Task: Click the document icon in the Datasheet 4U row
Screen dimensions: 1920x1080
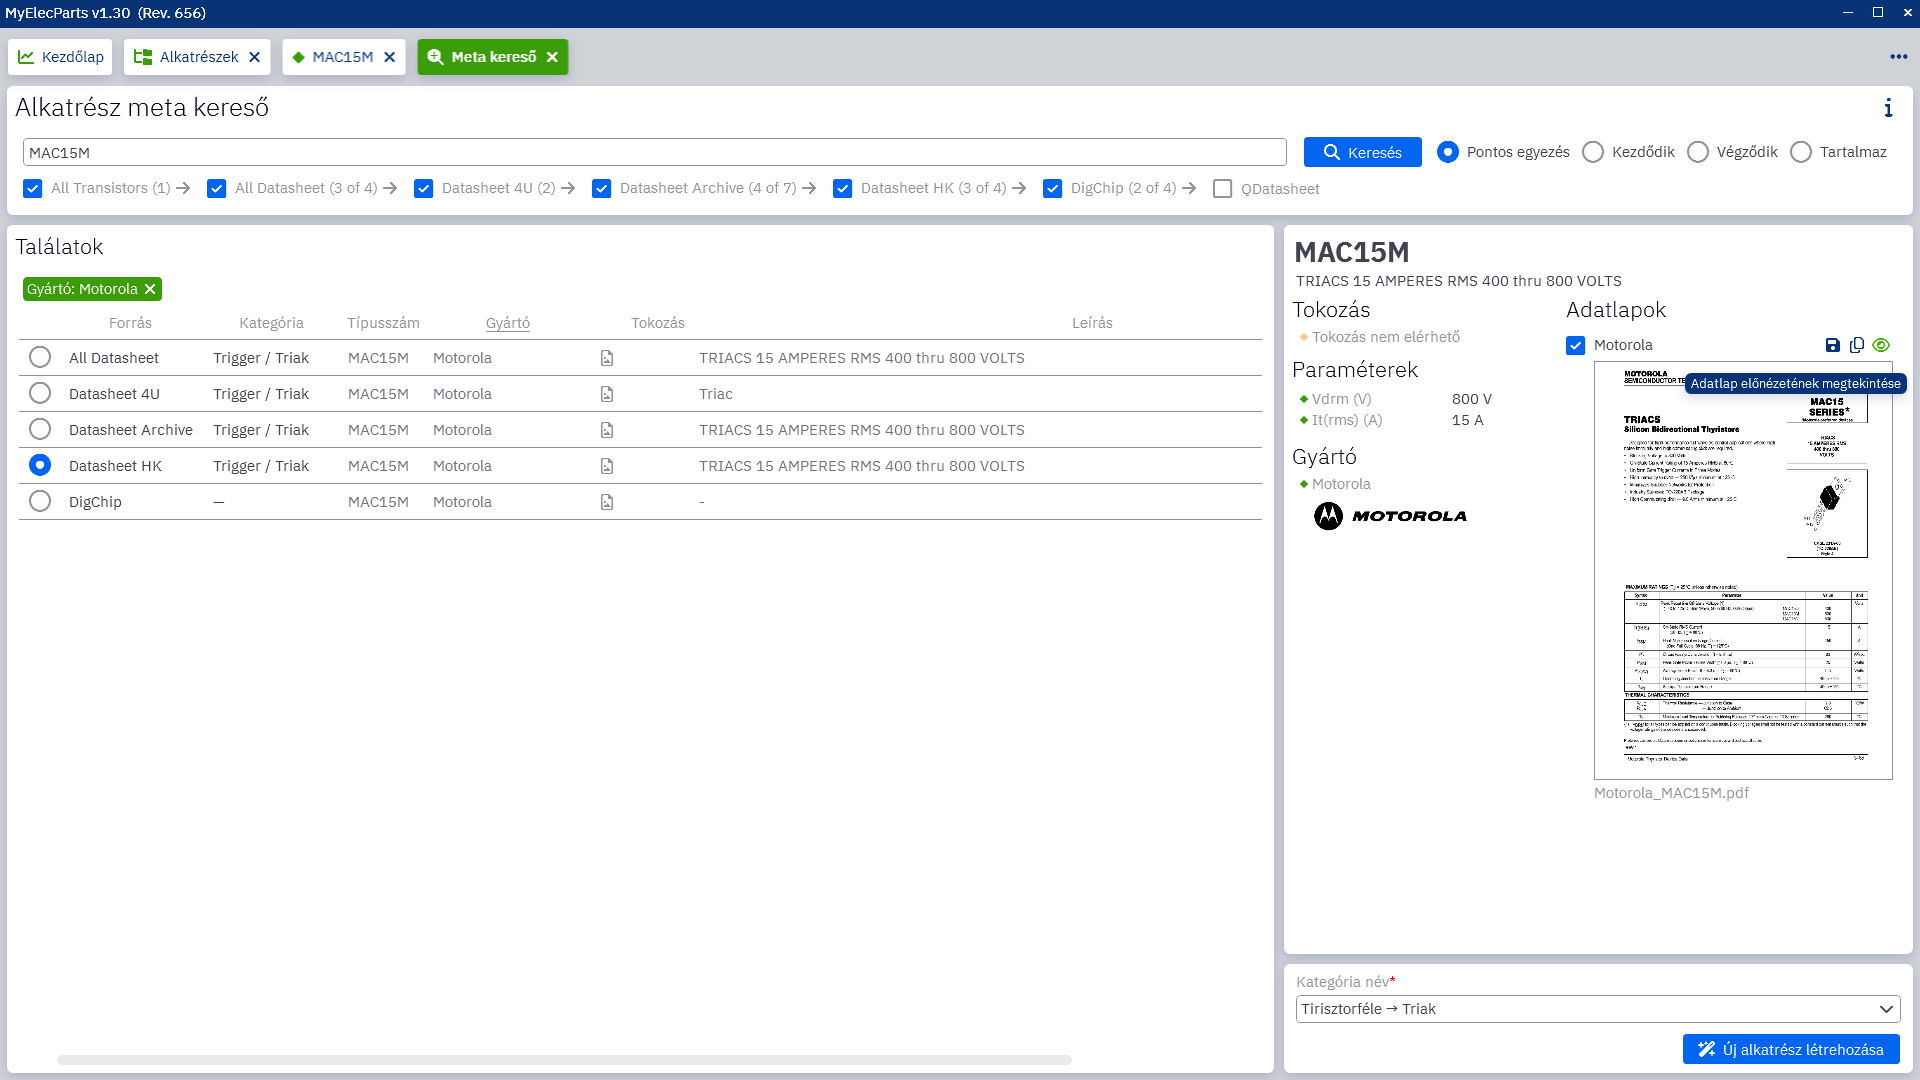Action: (607, 394)
